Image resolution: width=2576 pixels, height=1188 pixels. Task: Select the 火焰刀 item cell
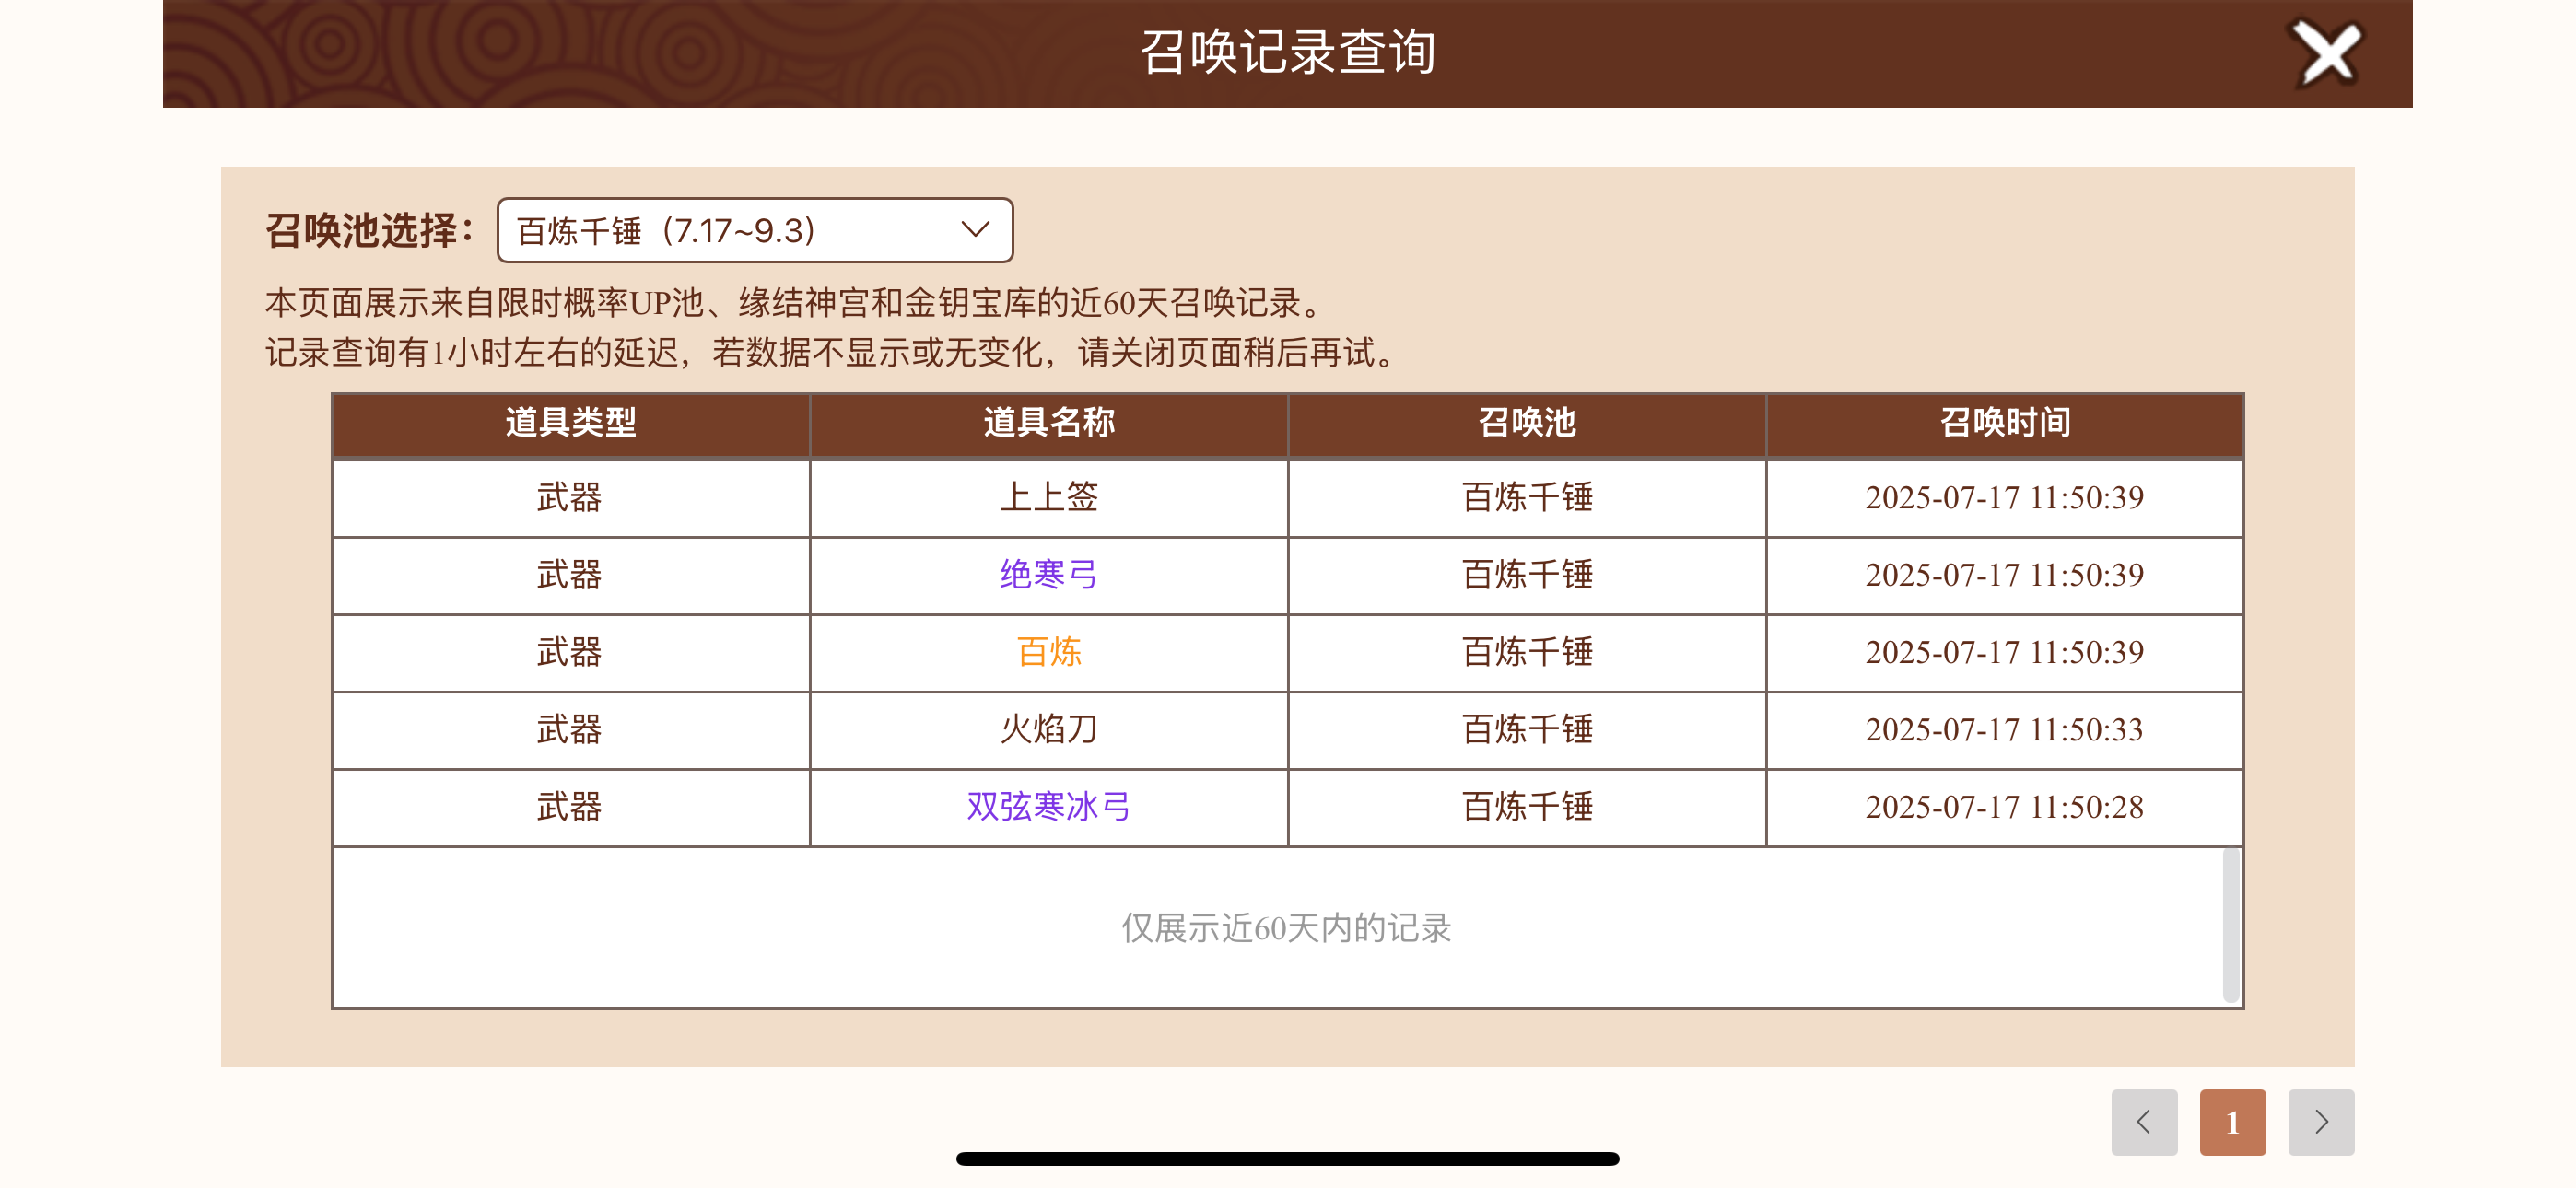pyautogui.click(x=1049, y=730)
